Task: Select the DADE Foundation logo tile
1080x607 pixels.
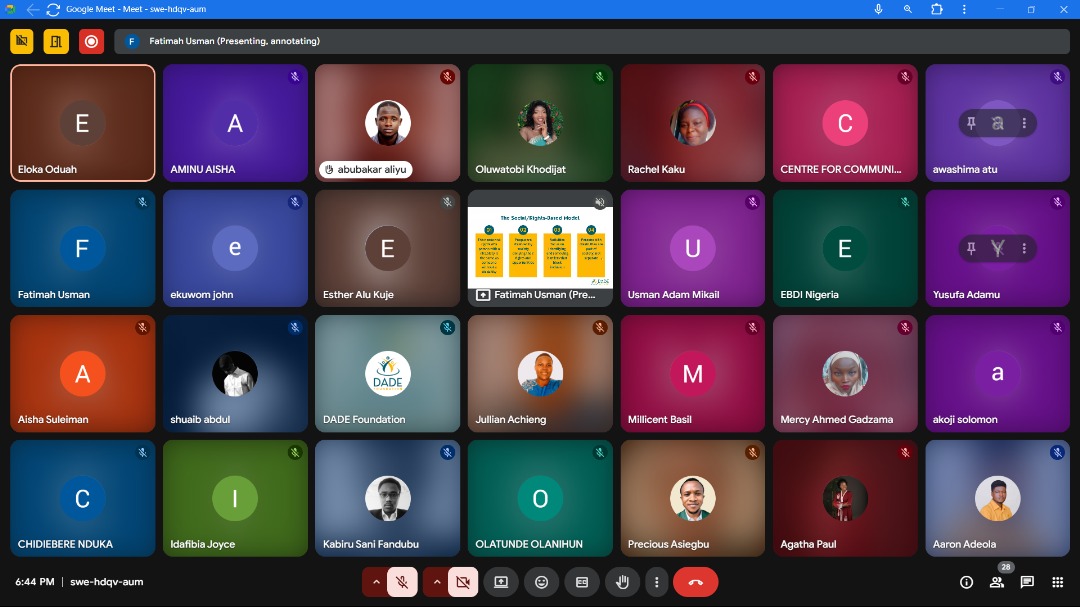Action: 388,373
